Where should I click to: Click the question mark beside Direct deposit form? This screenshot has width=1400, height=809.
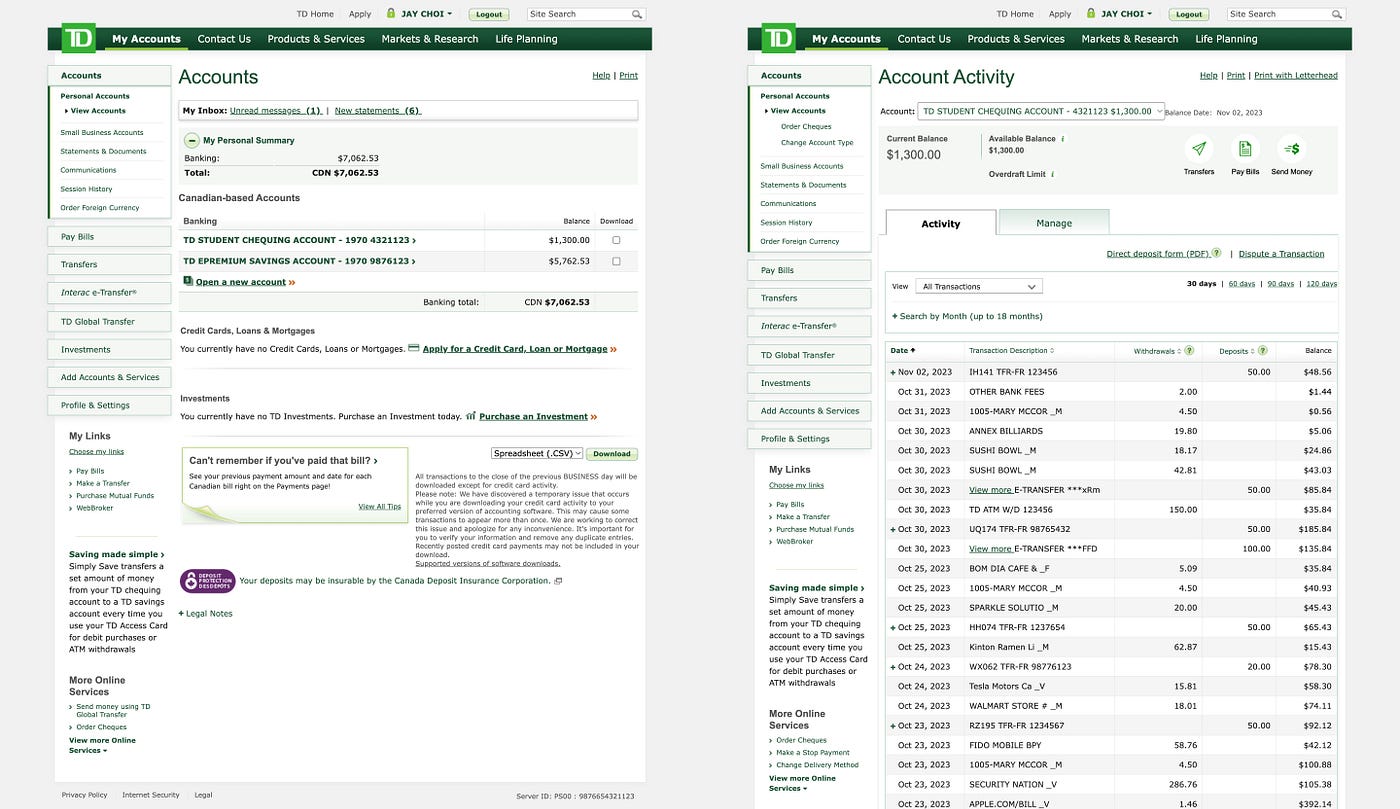pos(1216,253)
